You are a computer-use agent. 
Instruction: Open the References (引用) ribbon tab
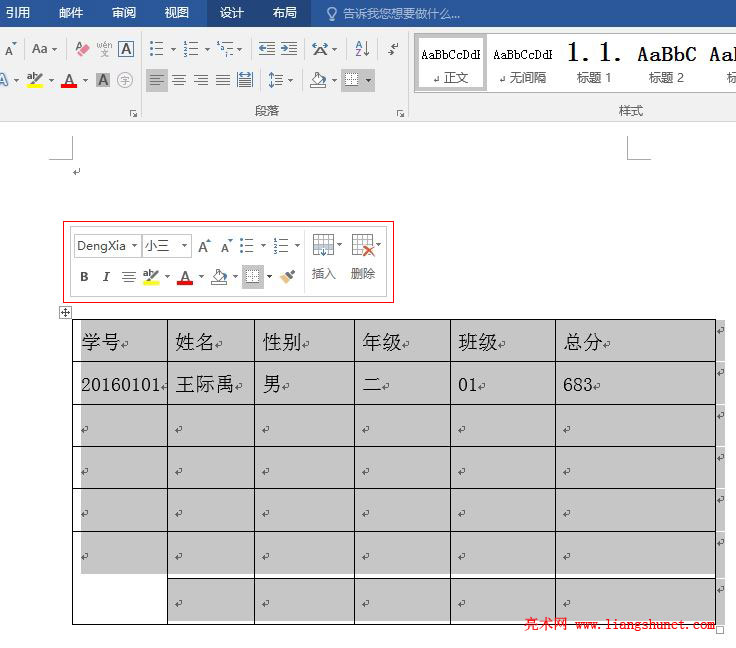click(x=18, y=12)
